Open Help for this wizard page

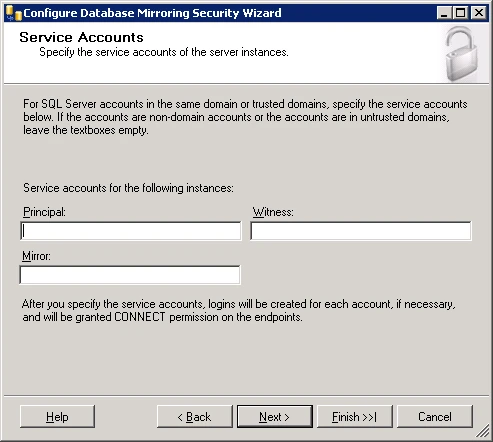click(x=57, y=417)
